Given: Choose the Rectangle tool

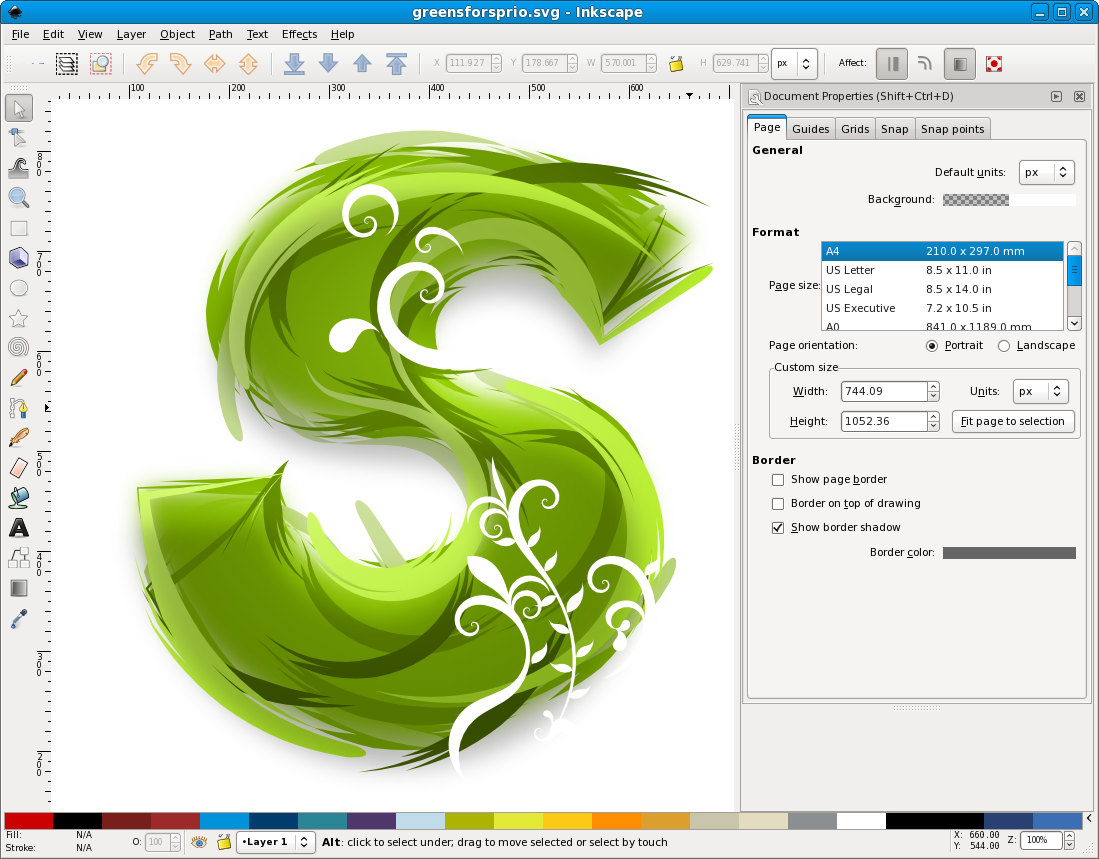Looking at the screenshot, I should coord(18,227).
